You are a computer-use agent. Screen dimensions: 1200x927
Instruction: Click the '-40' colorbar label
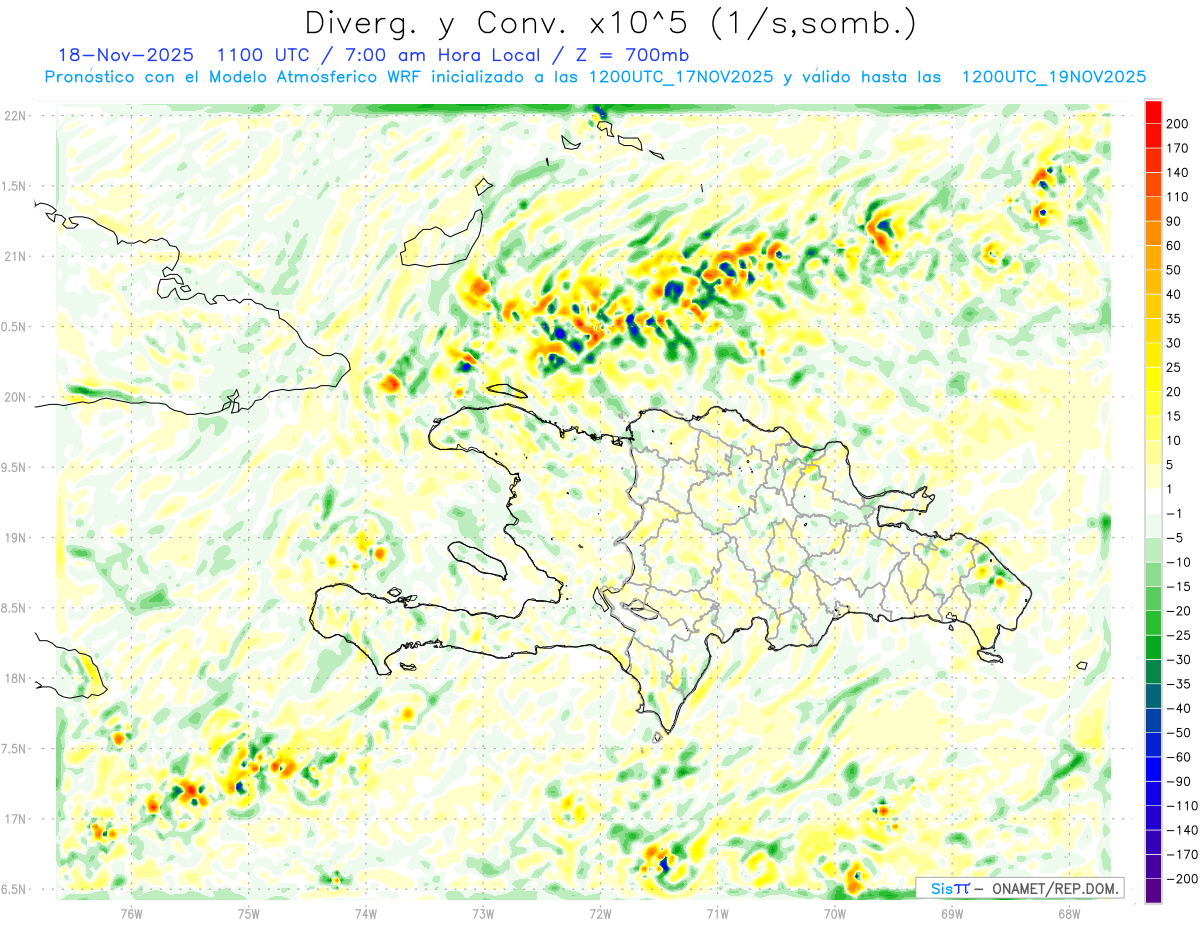[x=1178, y=709]
